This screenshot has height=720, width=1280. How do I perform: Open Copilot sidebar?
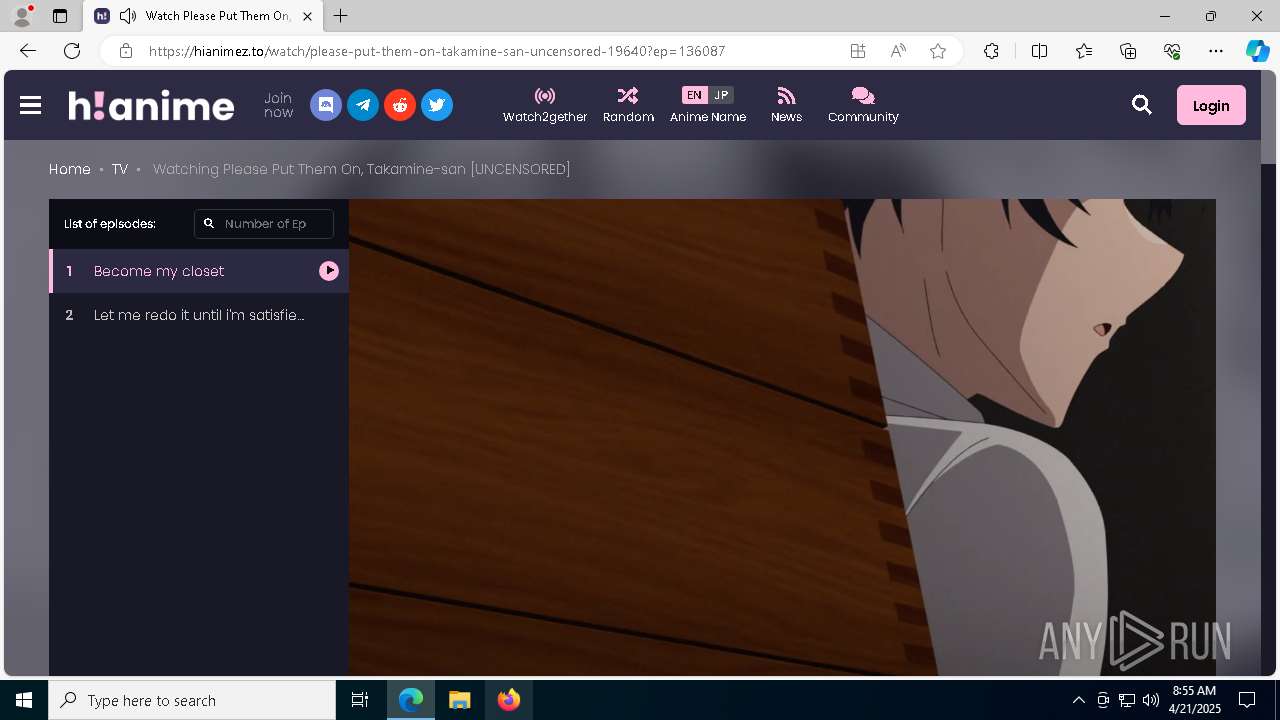1257,51
